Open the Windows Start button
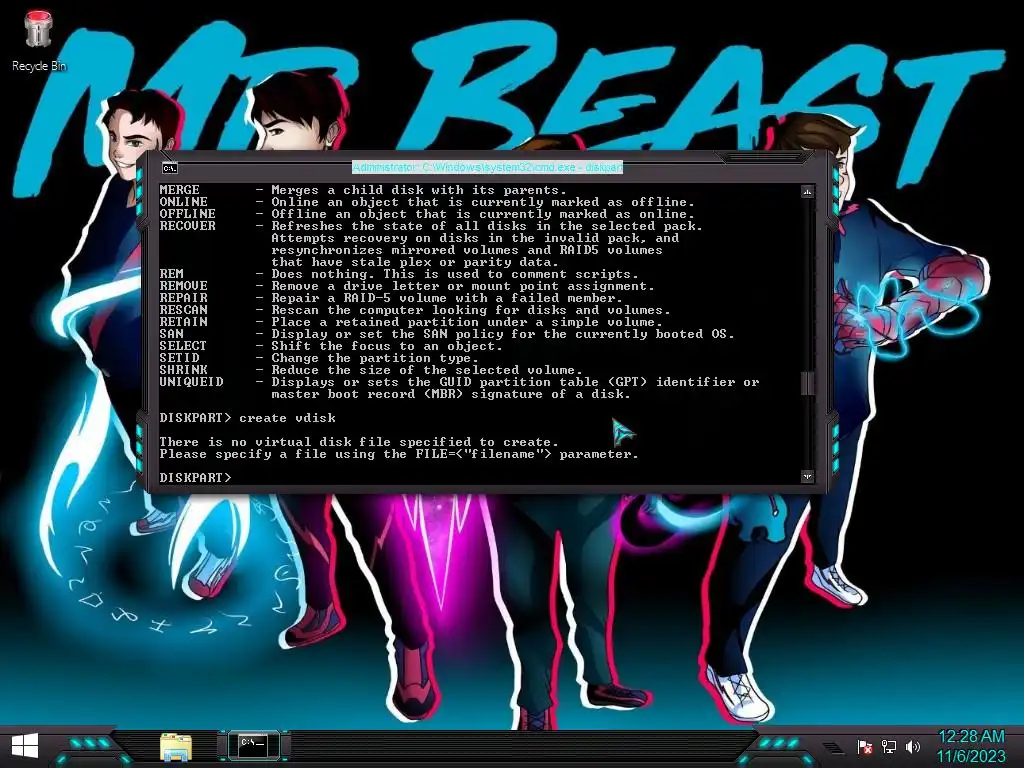1024x768 pixels. pos(25,746)
